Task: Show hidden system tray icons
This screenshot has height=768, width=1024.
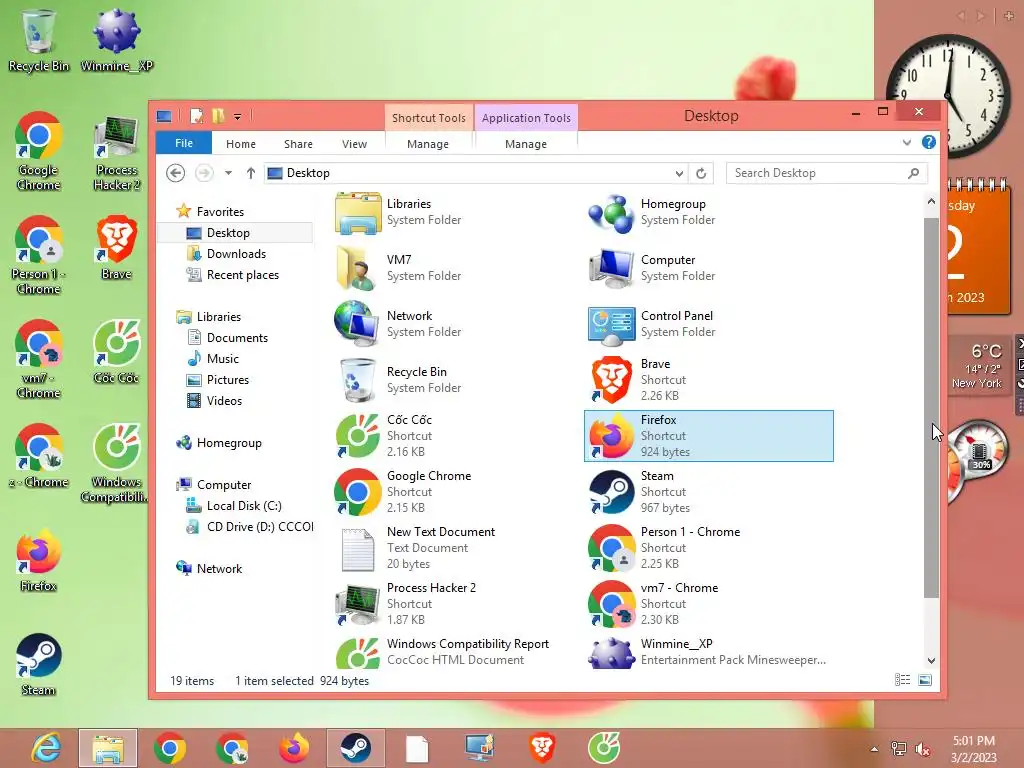Action: coord(874,749)
